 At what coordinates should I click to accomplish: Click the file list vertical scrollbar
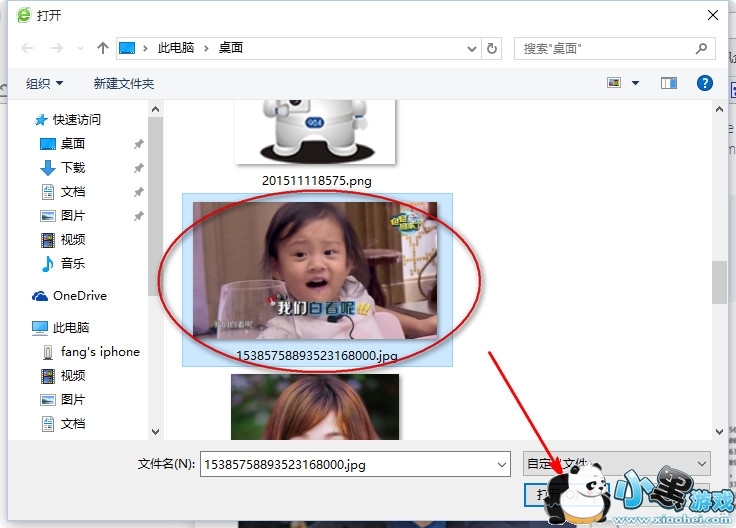click(x=719, y=283)
